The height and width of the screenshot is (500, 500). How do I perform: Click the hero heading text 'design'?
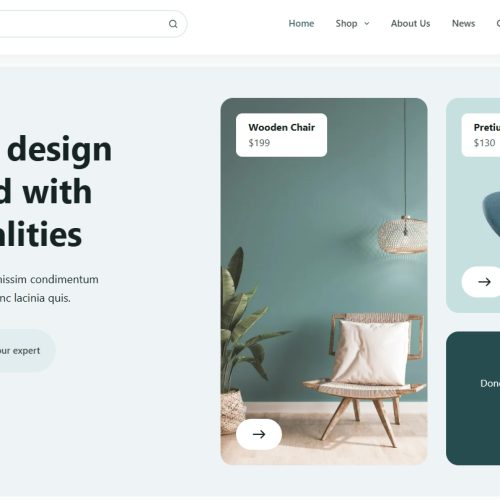60,149
